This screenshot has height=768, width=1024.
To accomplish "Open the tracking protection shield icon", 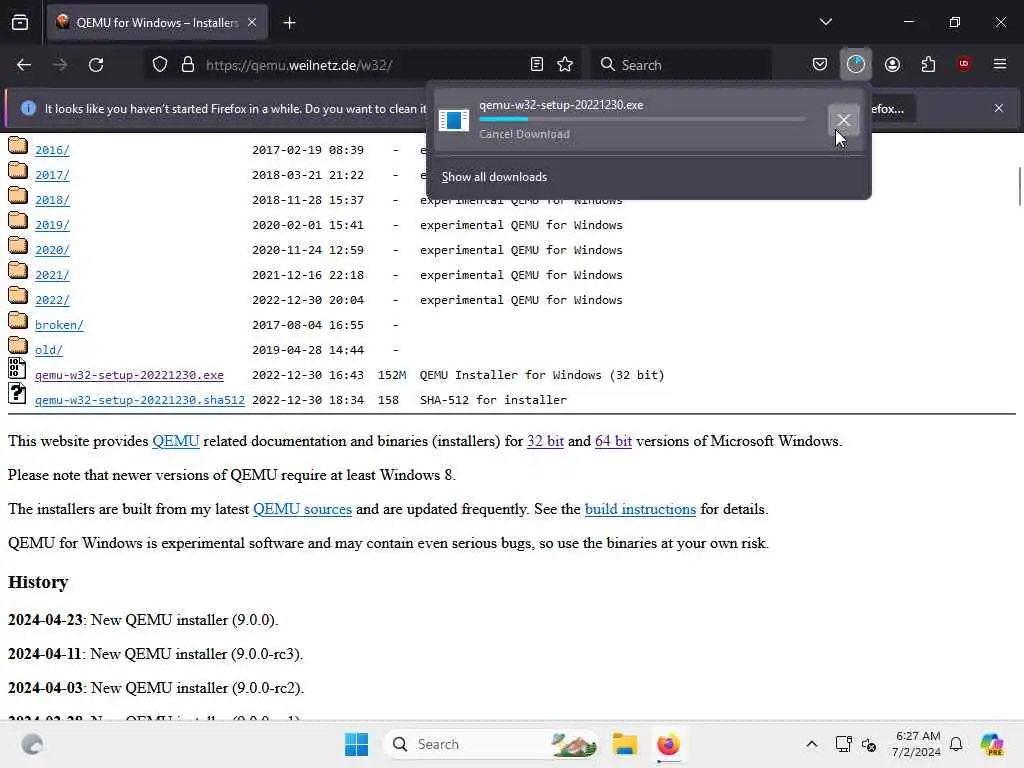I will click(160, 65).
